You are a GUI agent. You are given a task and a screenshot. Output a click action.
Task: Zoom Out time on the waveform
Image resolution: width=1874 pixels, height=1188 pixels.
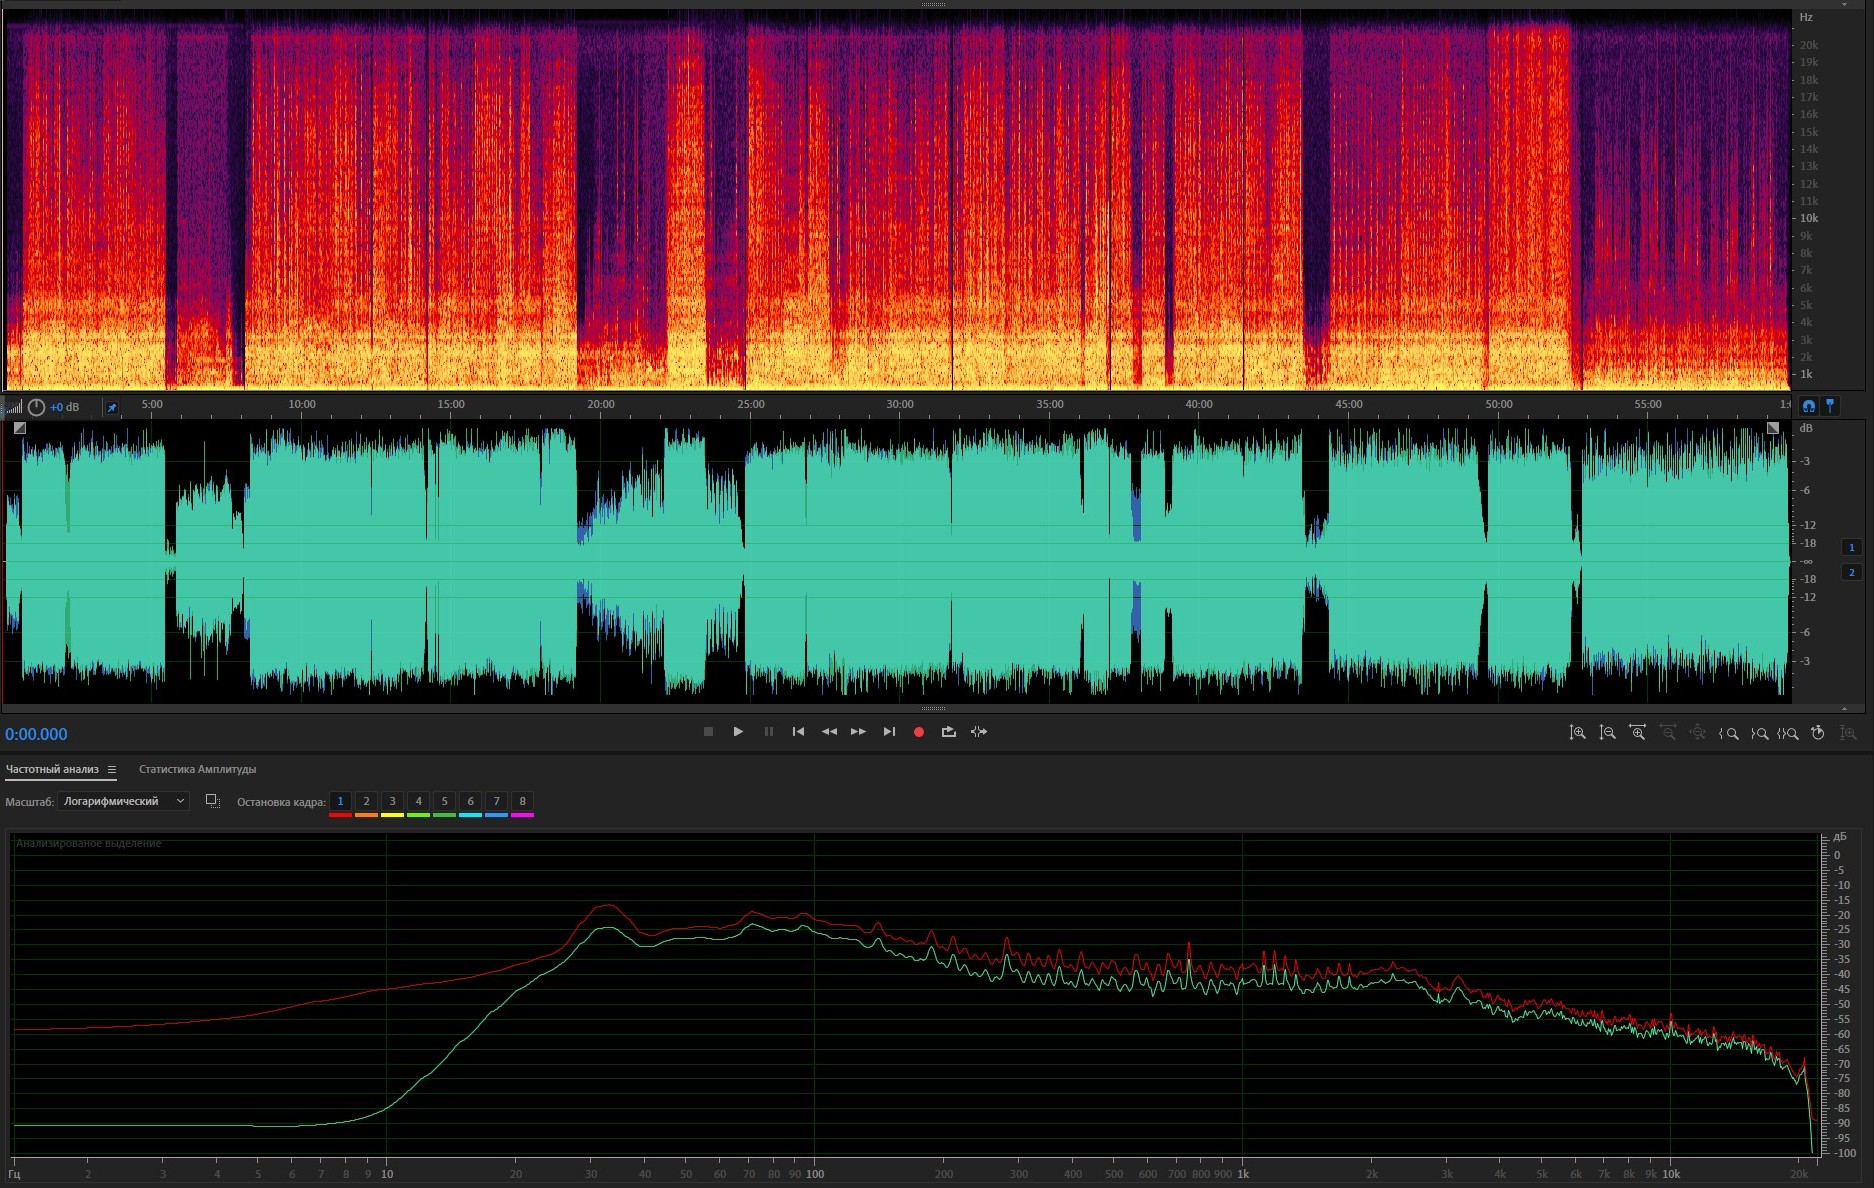click(1667, 733)
